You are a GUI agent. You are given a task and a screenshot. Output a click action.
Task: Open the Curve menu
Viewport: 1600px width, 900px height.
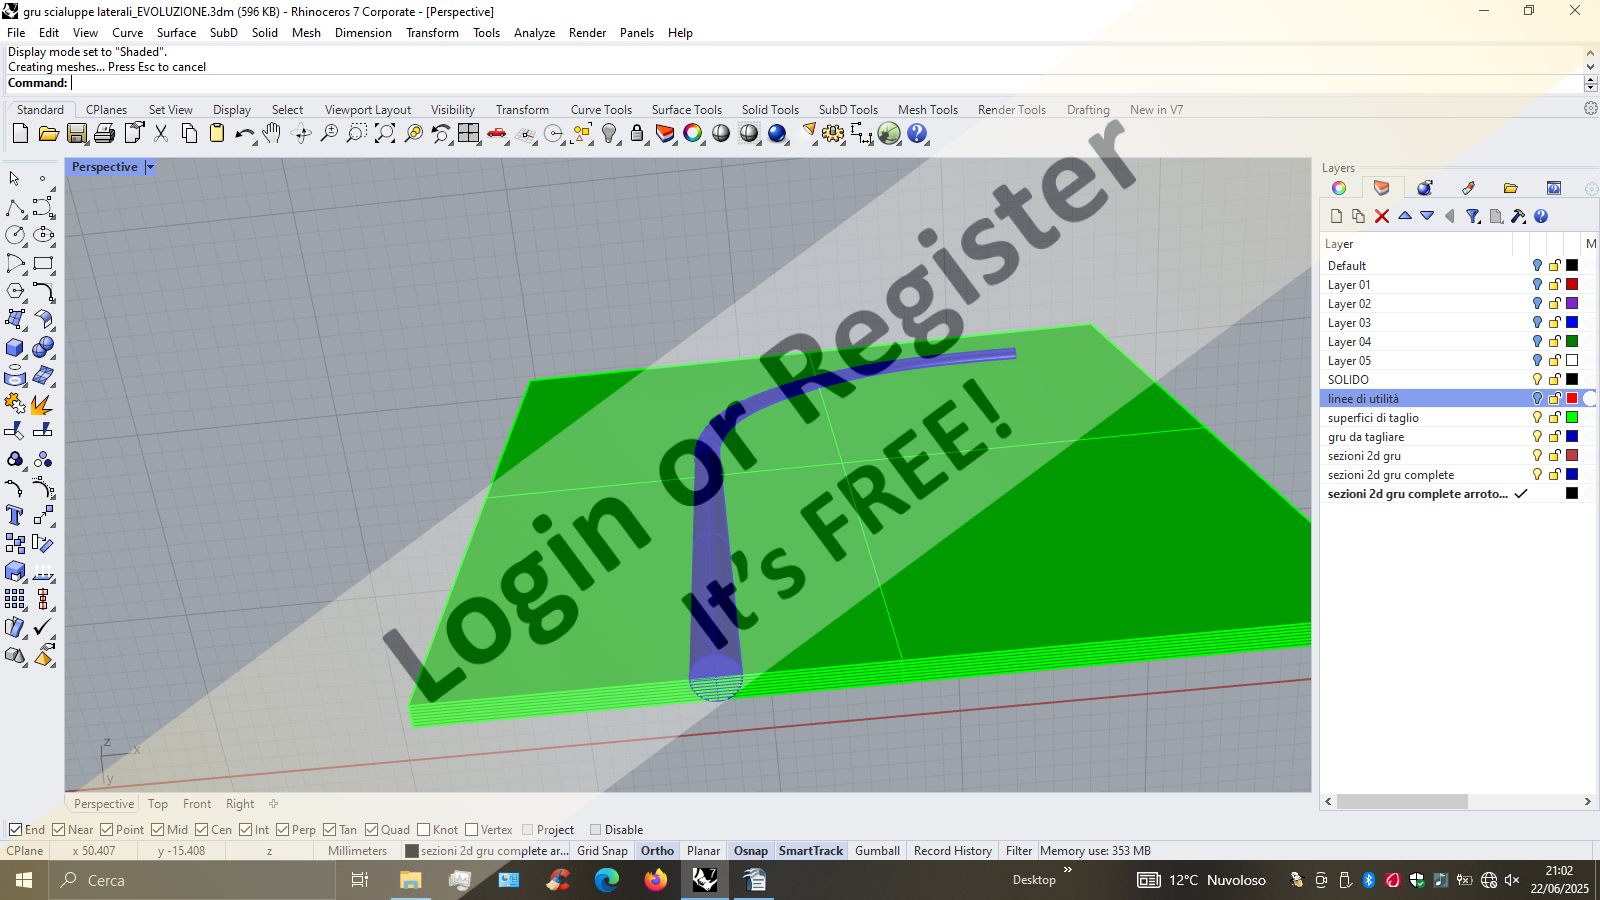point(127,33)
